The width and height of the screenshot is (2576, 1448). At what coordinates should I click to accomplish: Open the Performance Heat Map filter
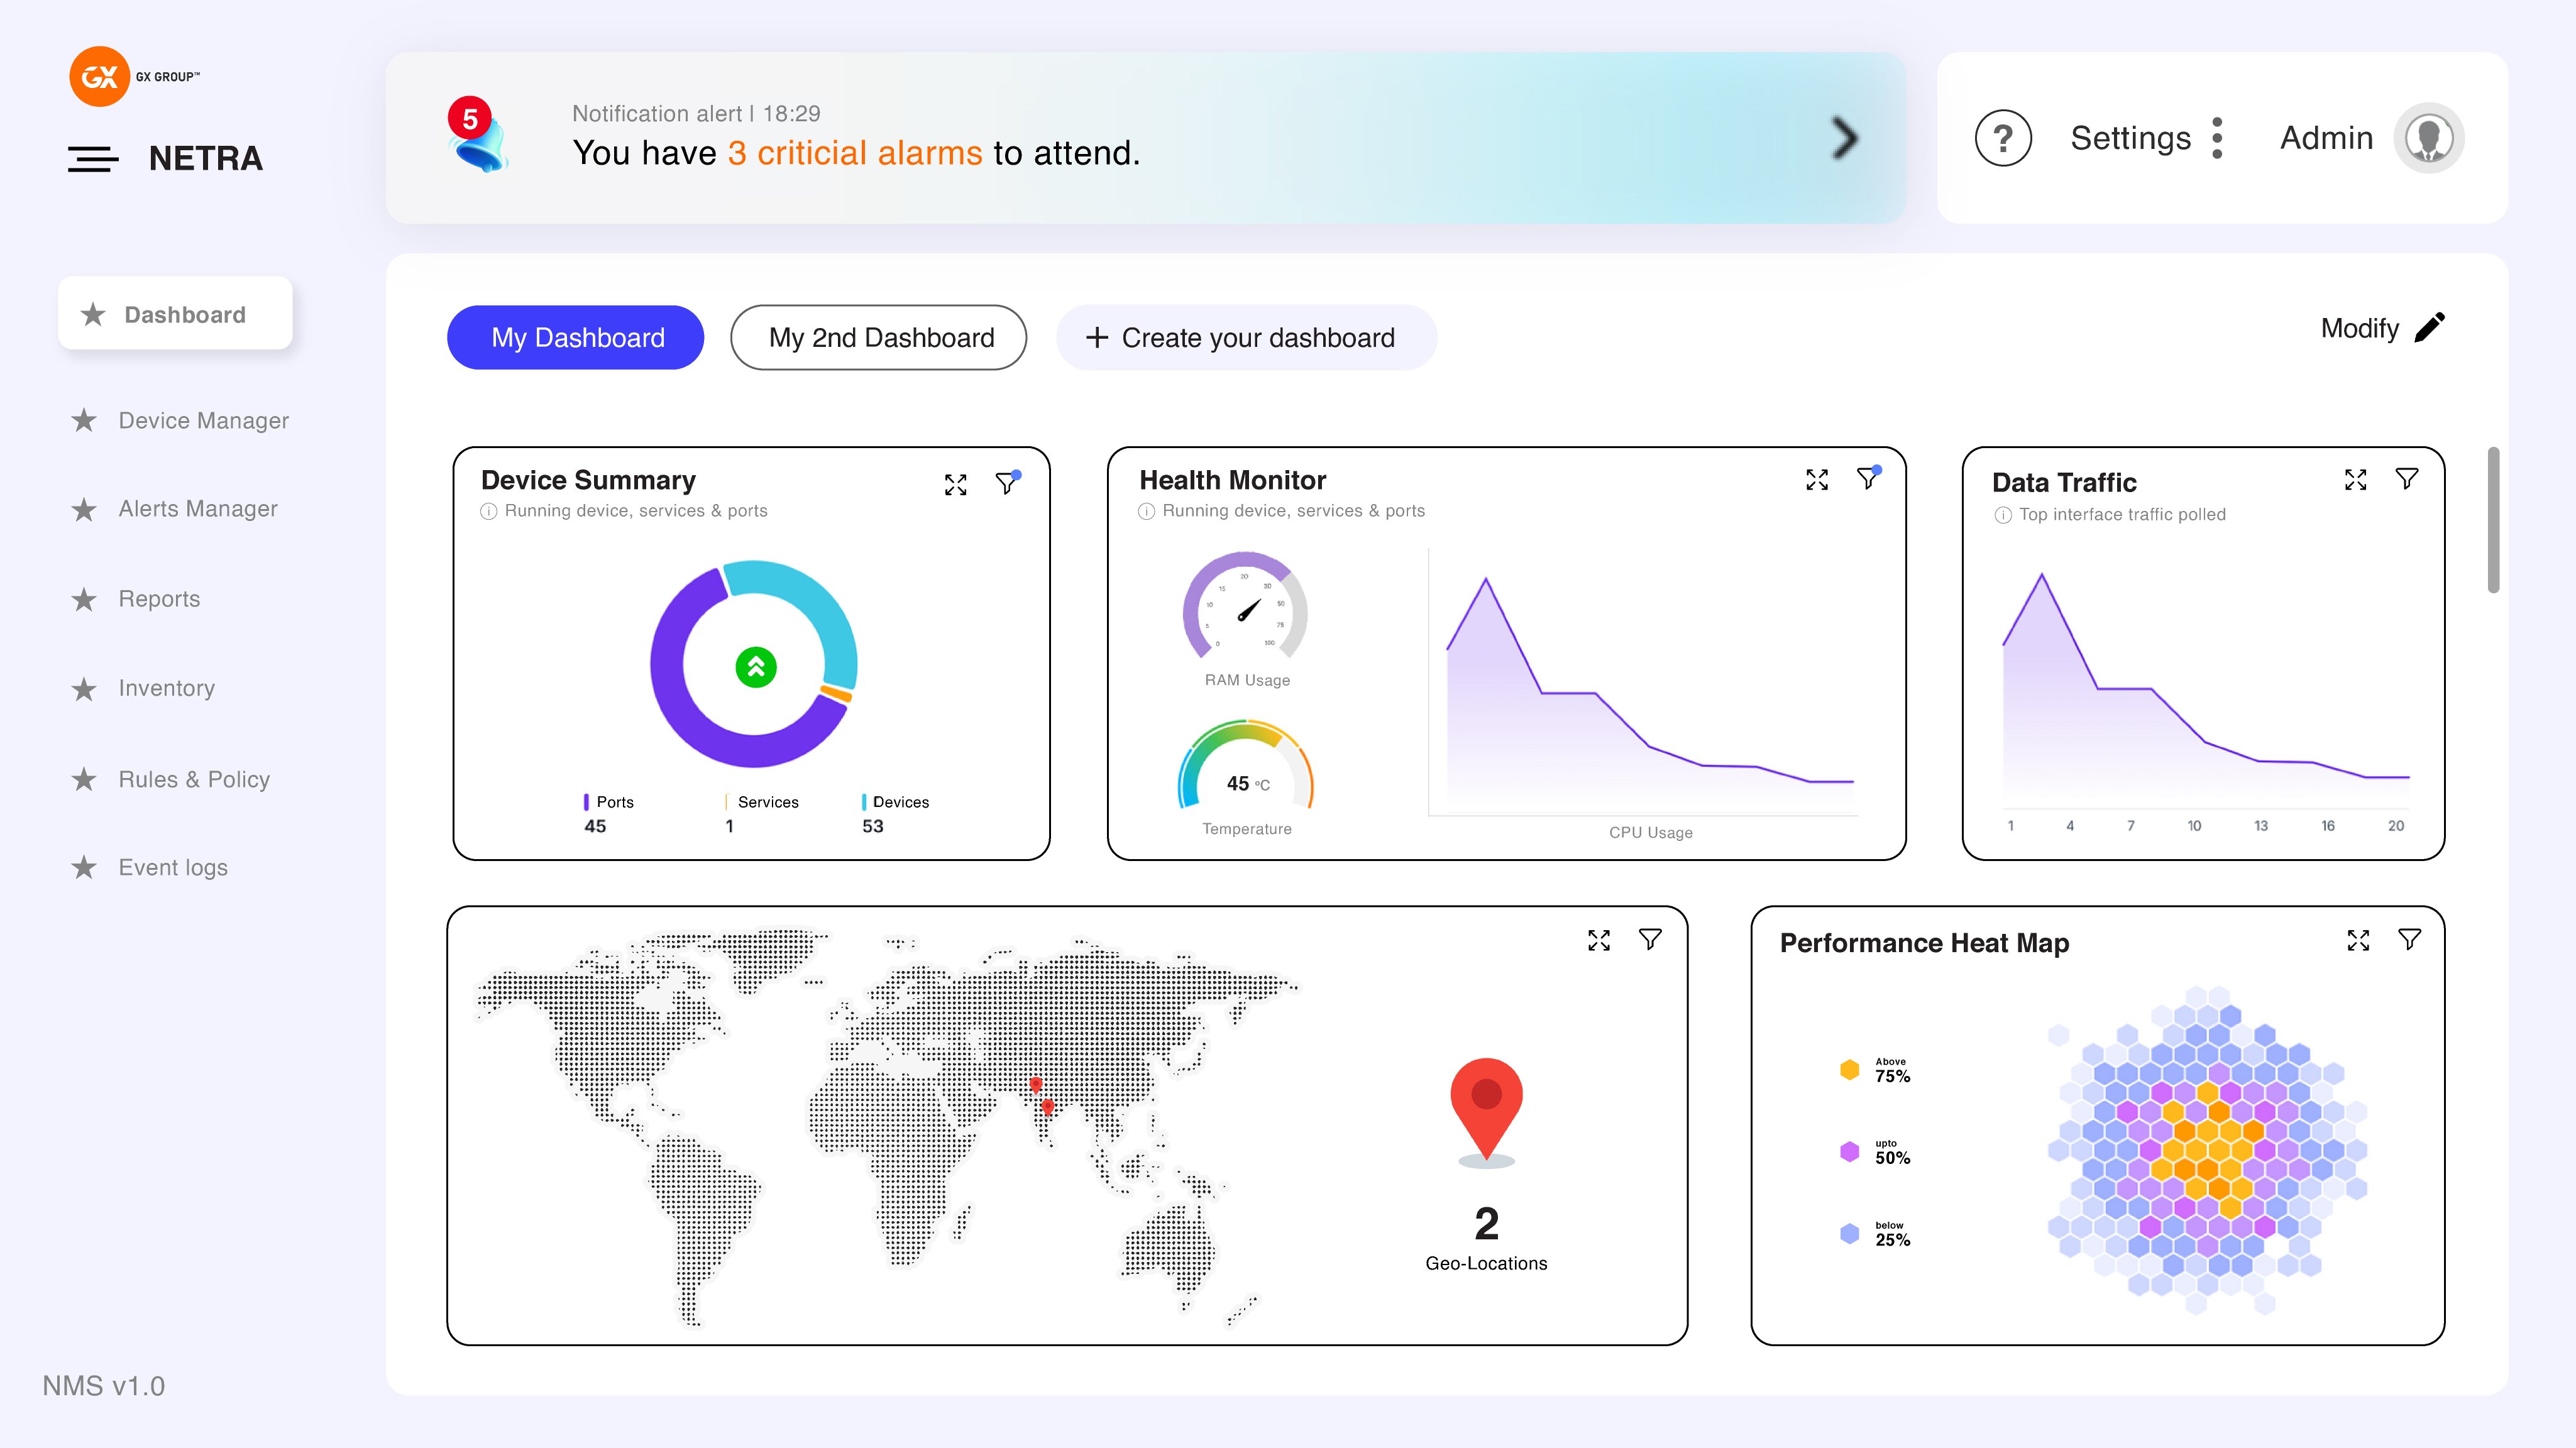click(2410, 939)
